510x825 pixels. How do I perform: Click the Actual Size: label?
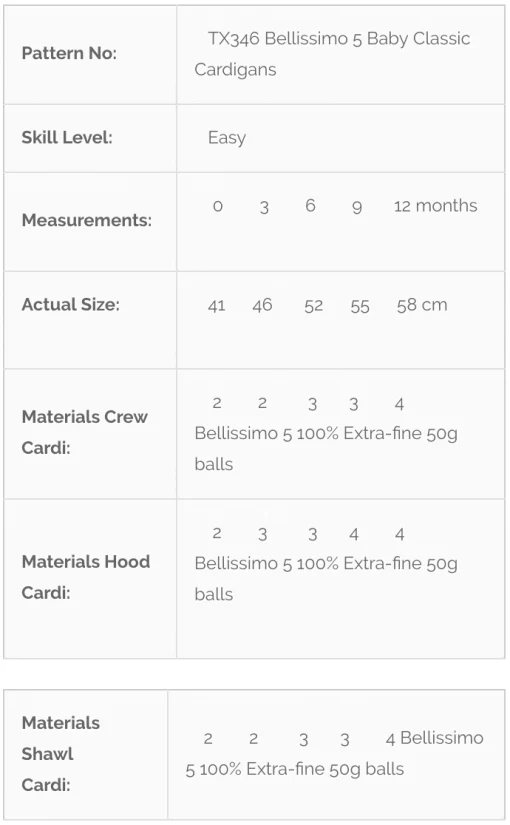click(x=71, y=304)
